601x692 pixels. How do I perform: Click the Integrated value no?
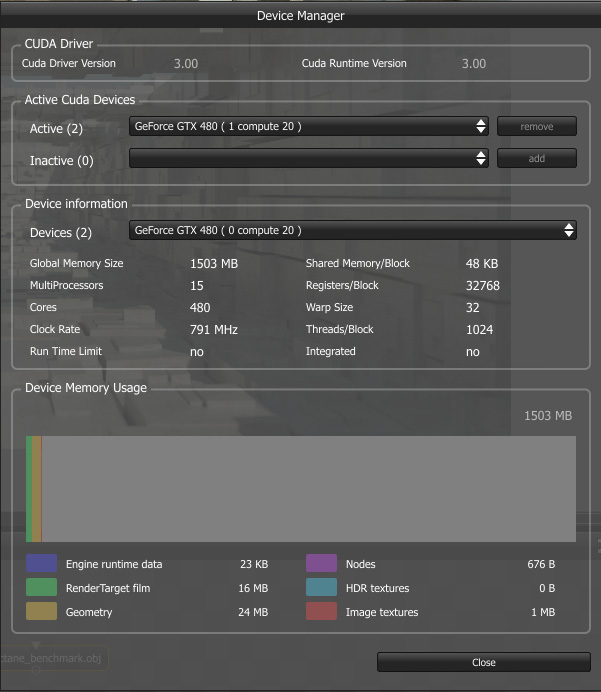coord(473,352)
